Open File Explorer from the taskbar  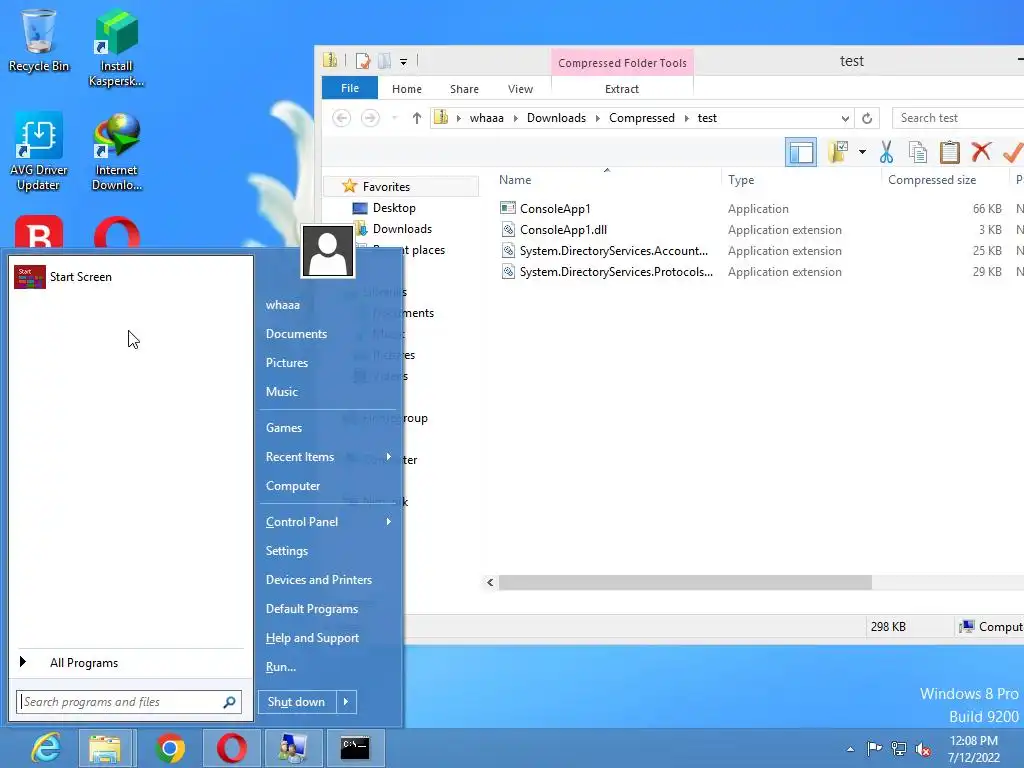pyautogui.click(x=104, y=748)
